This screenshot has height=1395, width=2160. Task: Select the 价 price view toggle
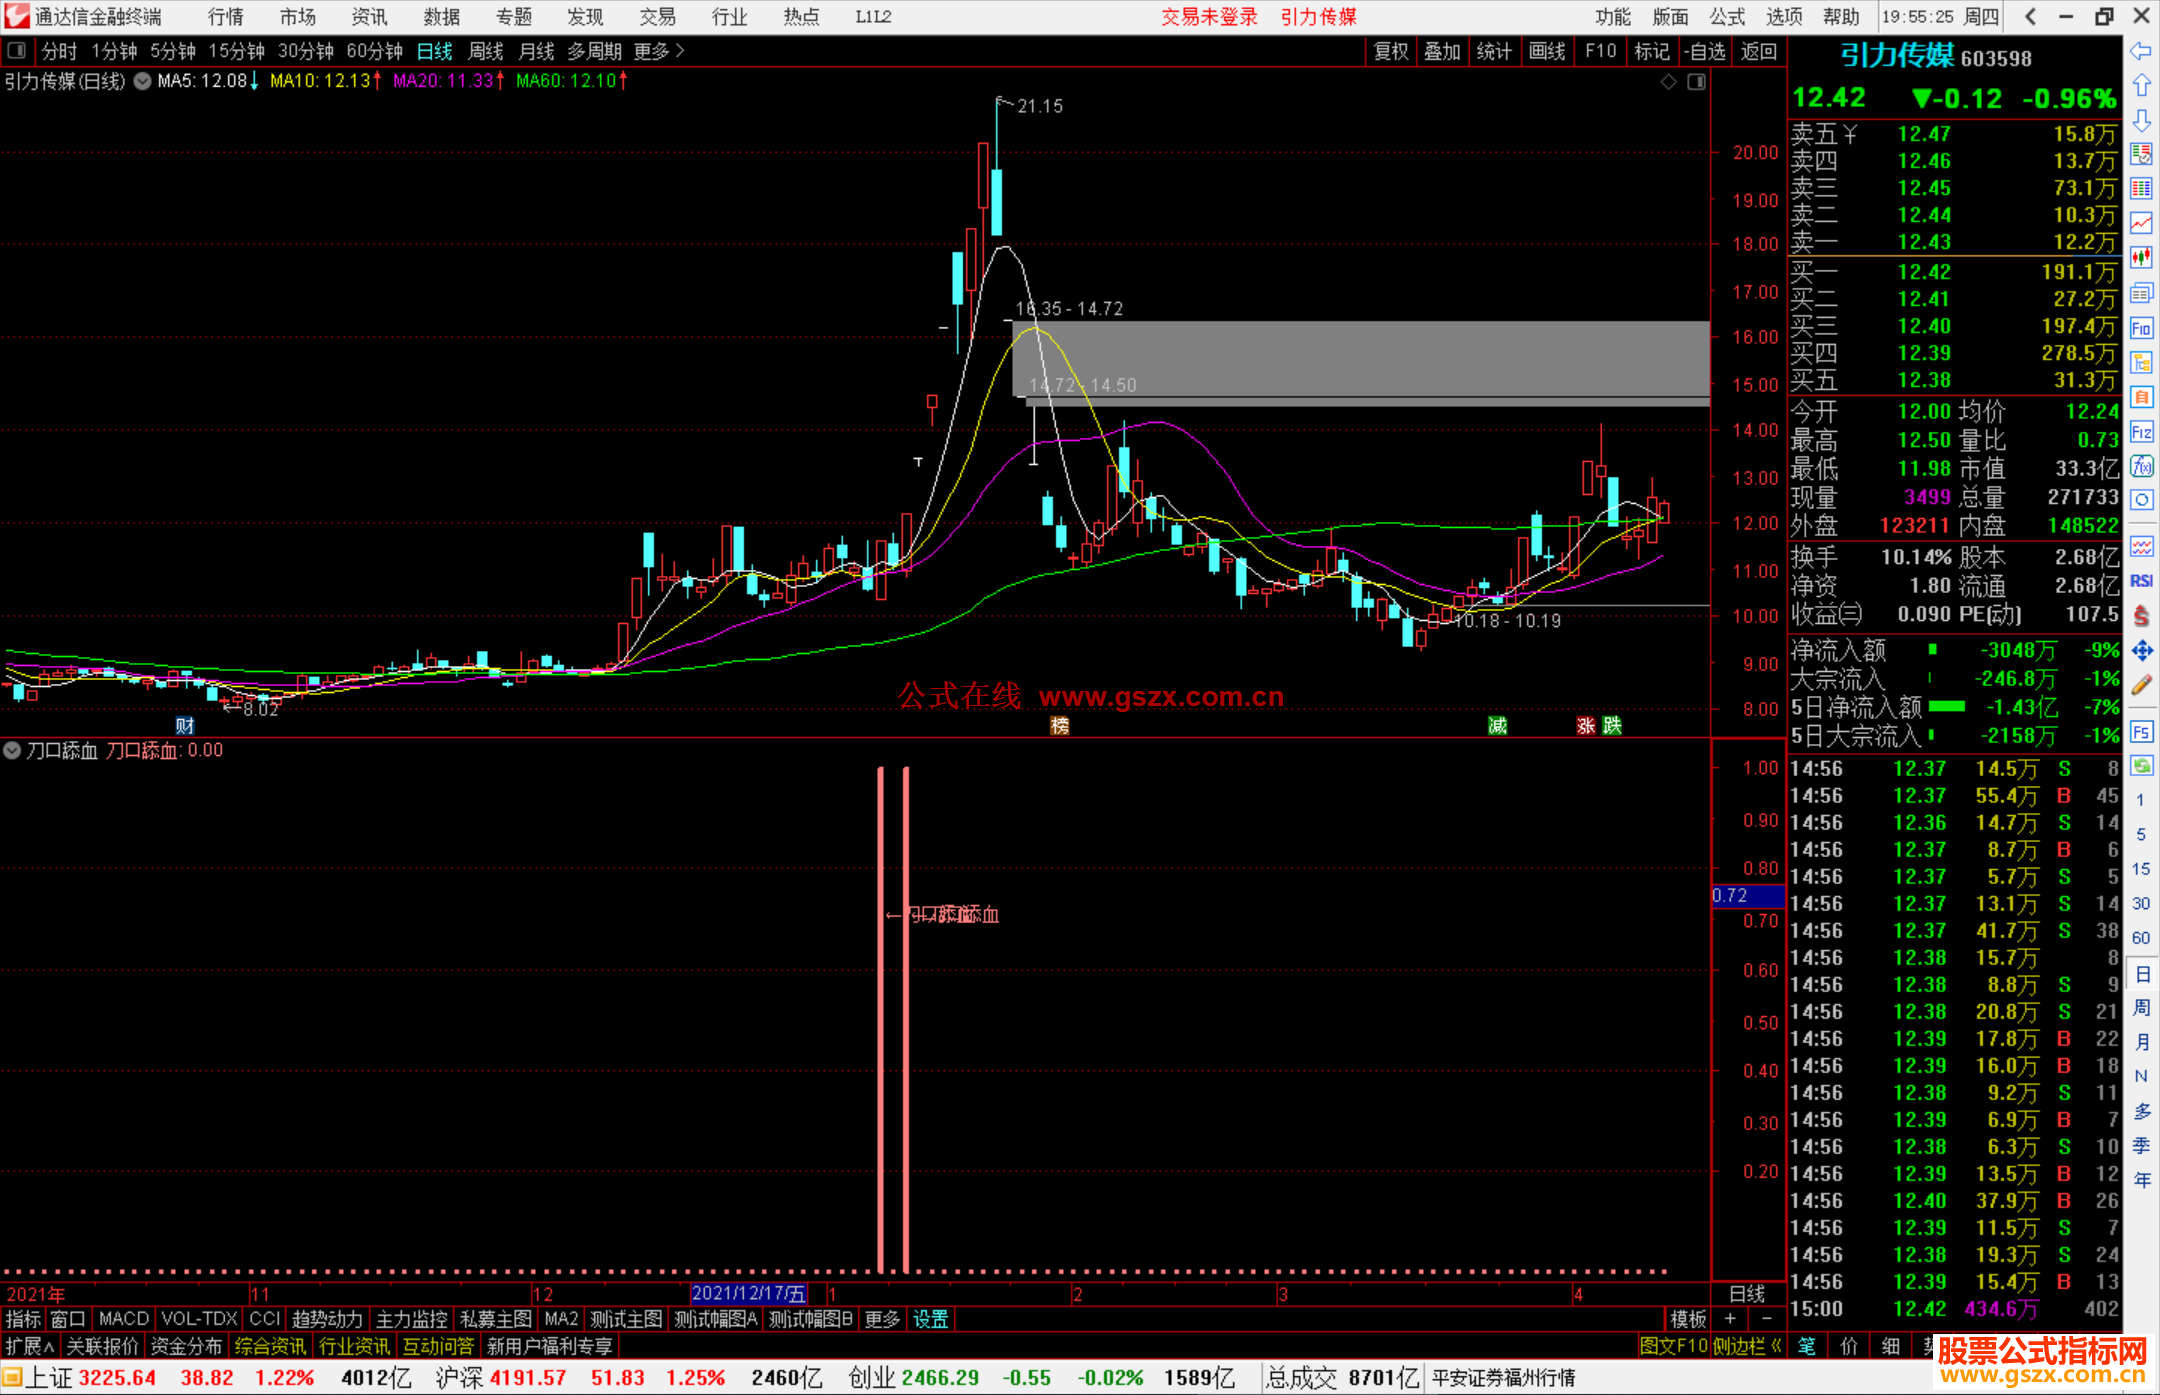point(1848,1346)
